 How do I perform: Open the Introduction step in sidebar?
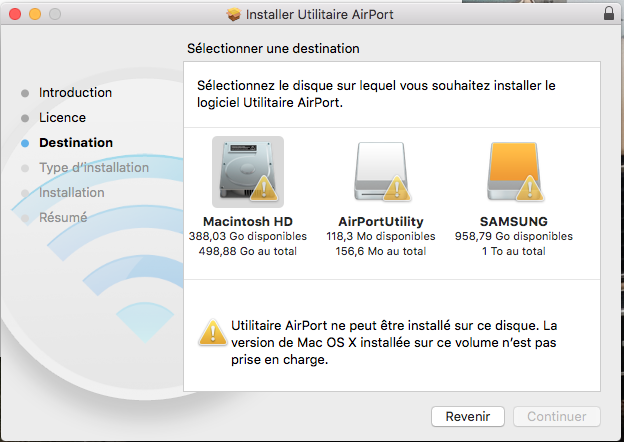coord(75,93)
